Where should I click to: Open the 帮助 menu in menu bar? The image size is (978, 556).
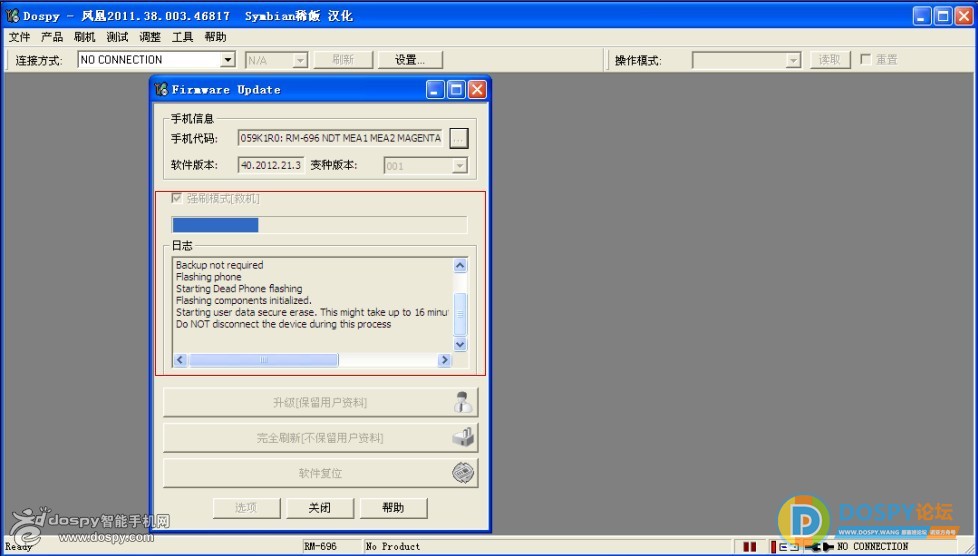[x=215, y=37]
